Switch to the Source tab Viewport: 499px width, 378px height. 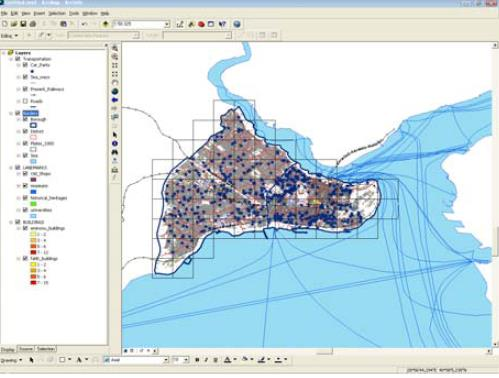point(26,349)
